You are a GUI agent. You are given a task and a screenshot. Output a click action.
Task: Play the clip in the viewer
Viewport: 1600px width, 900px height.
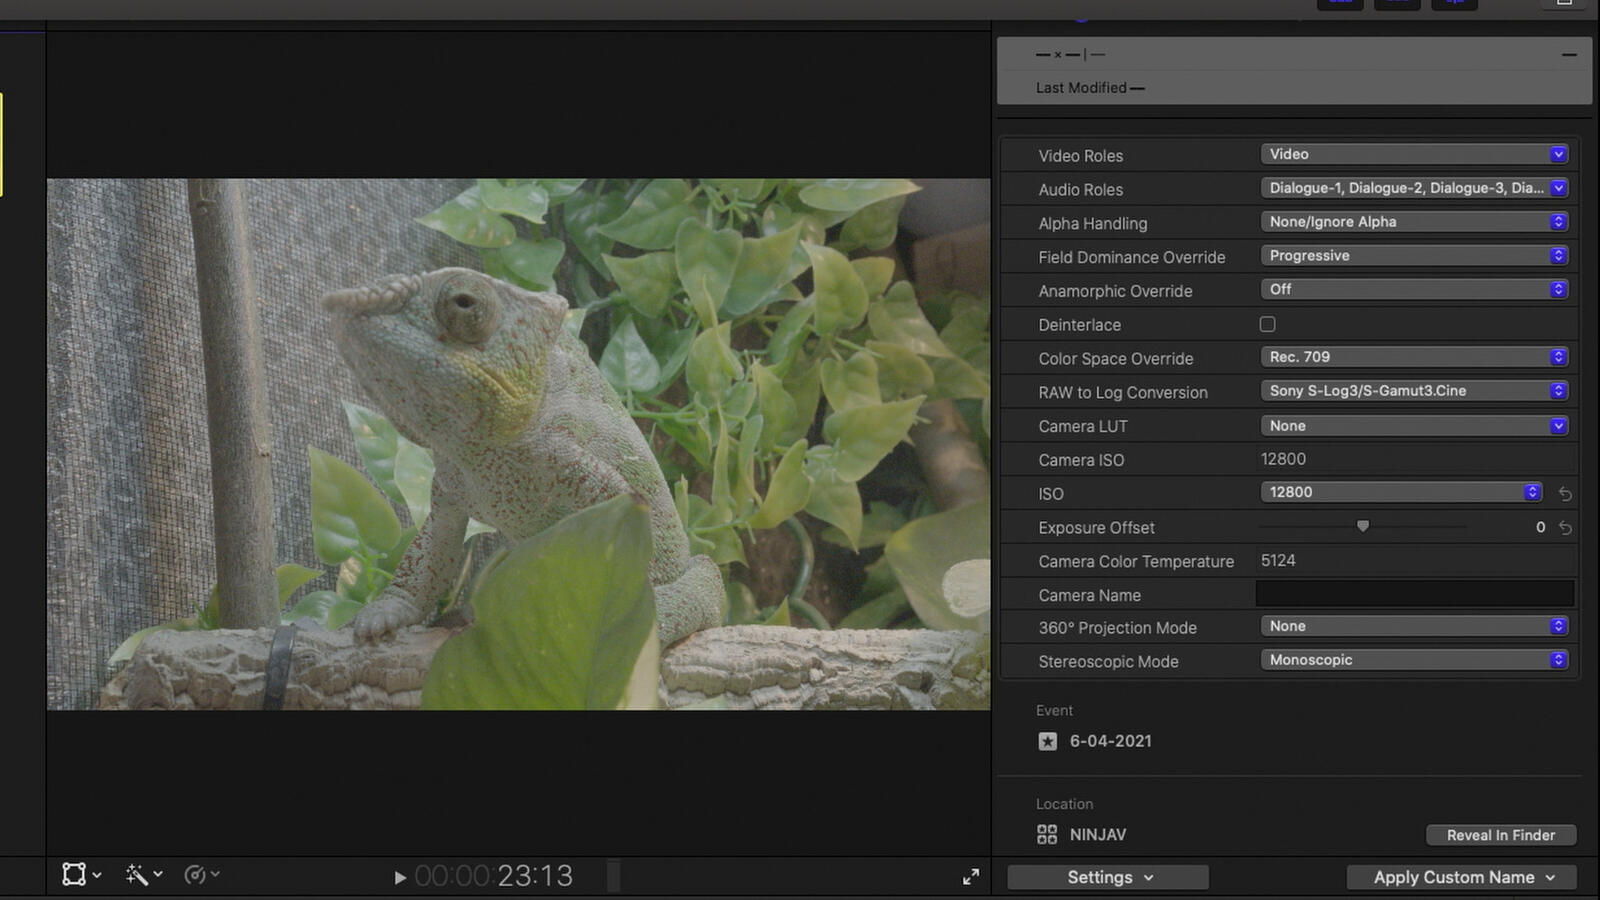[x=400, y=877]
